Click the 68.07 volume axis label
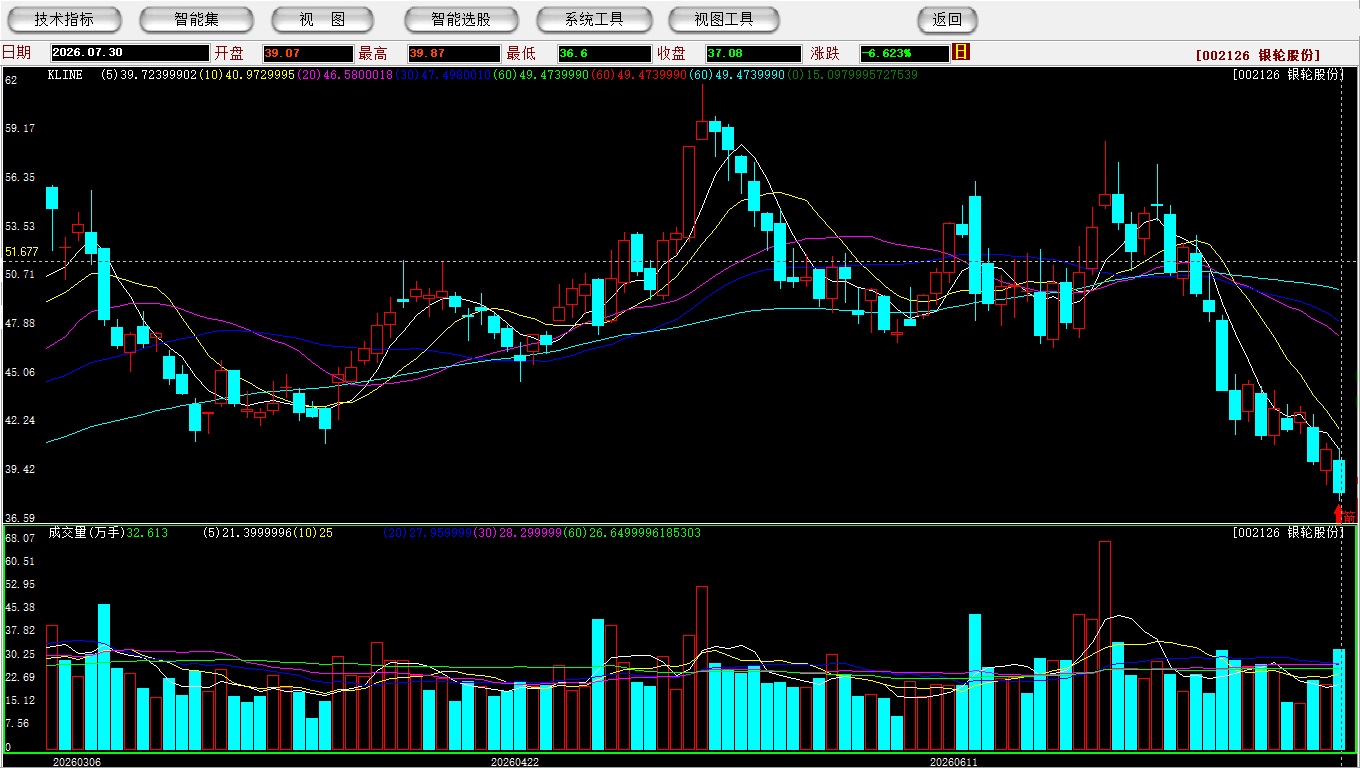The image size is (1360, 768). point(20,538)
